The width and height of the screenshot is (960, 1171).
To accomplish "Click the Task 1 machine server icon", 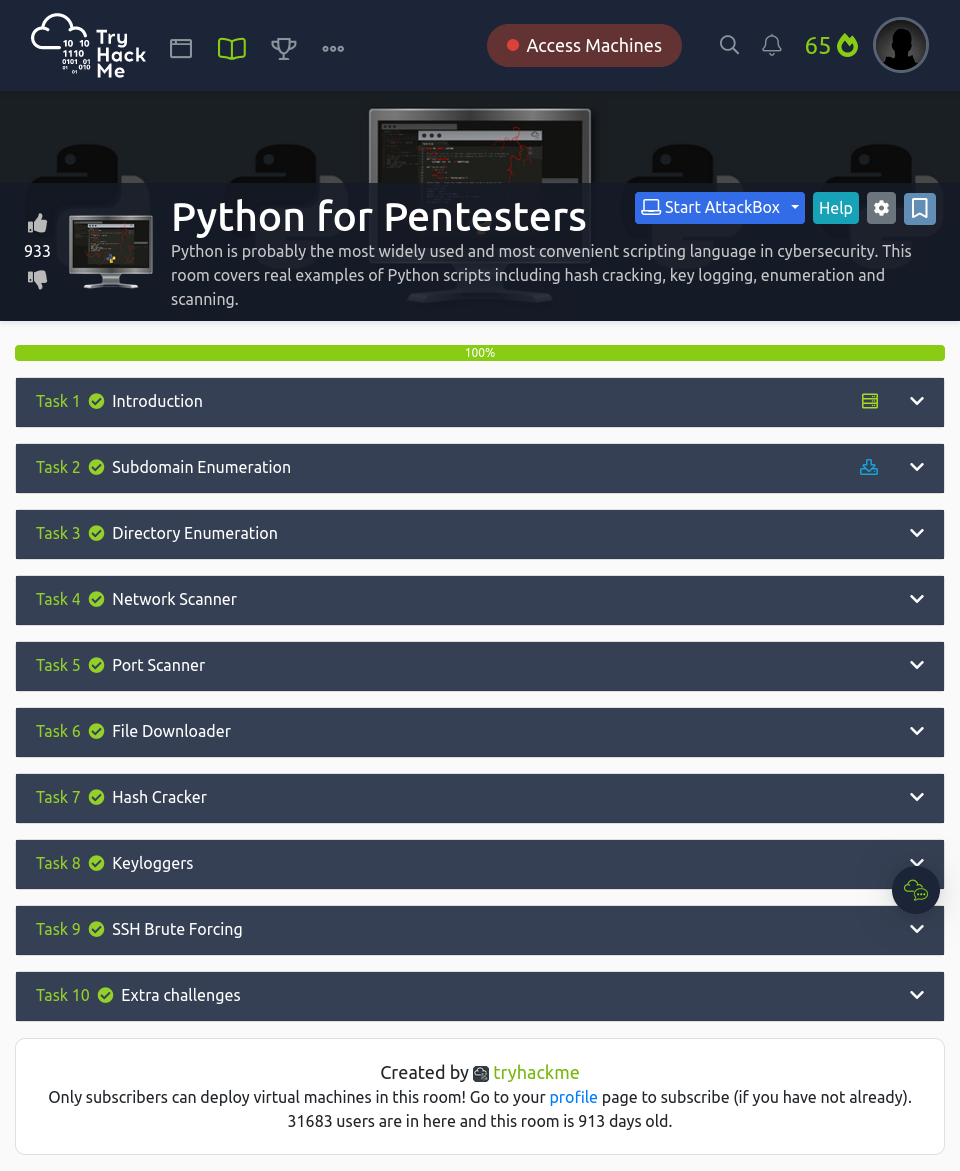I will 870,401.
